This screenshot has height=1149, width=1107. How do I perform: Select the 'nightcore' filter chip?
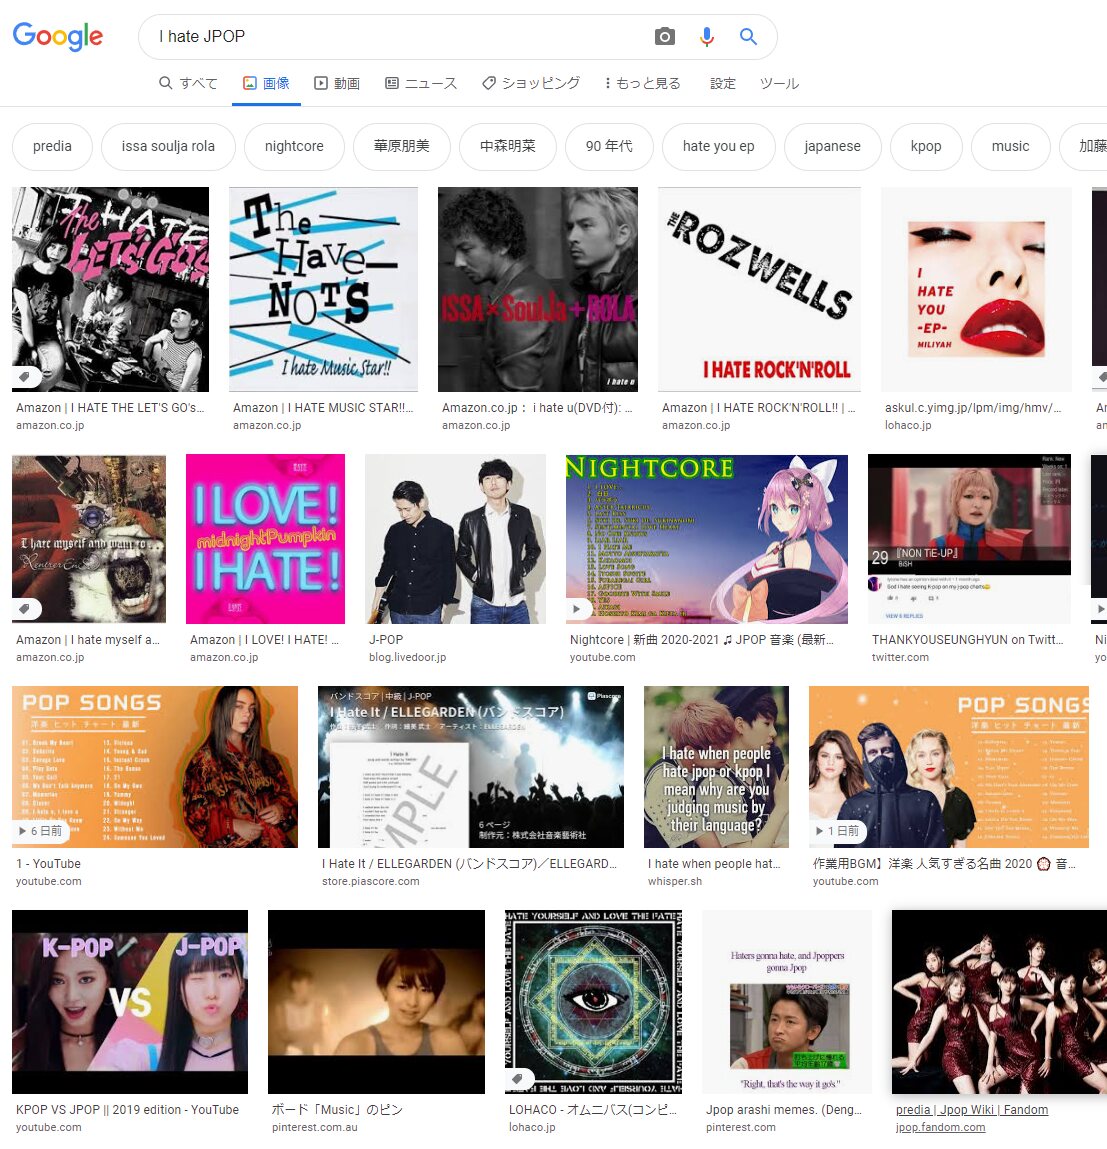click(x=294, y=146)
